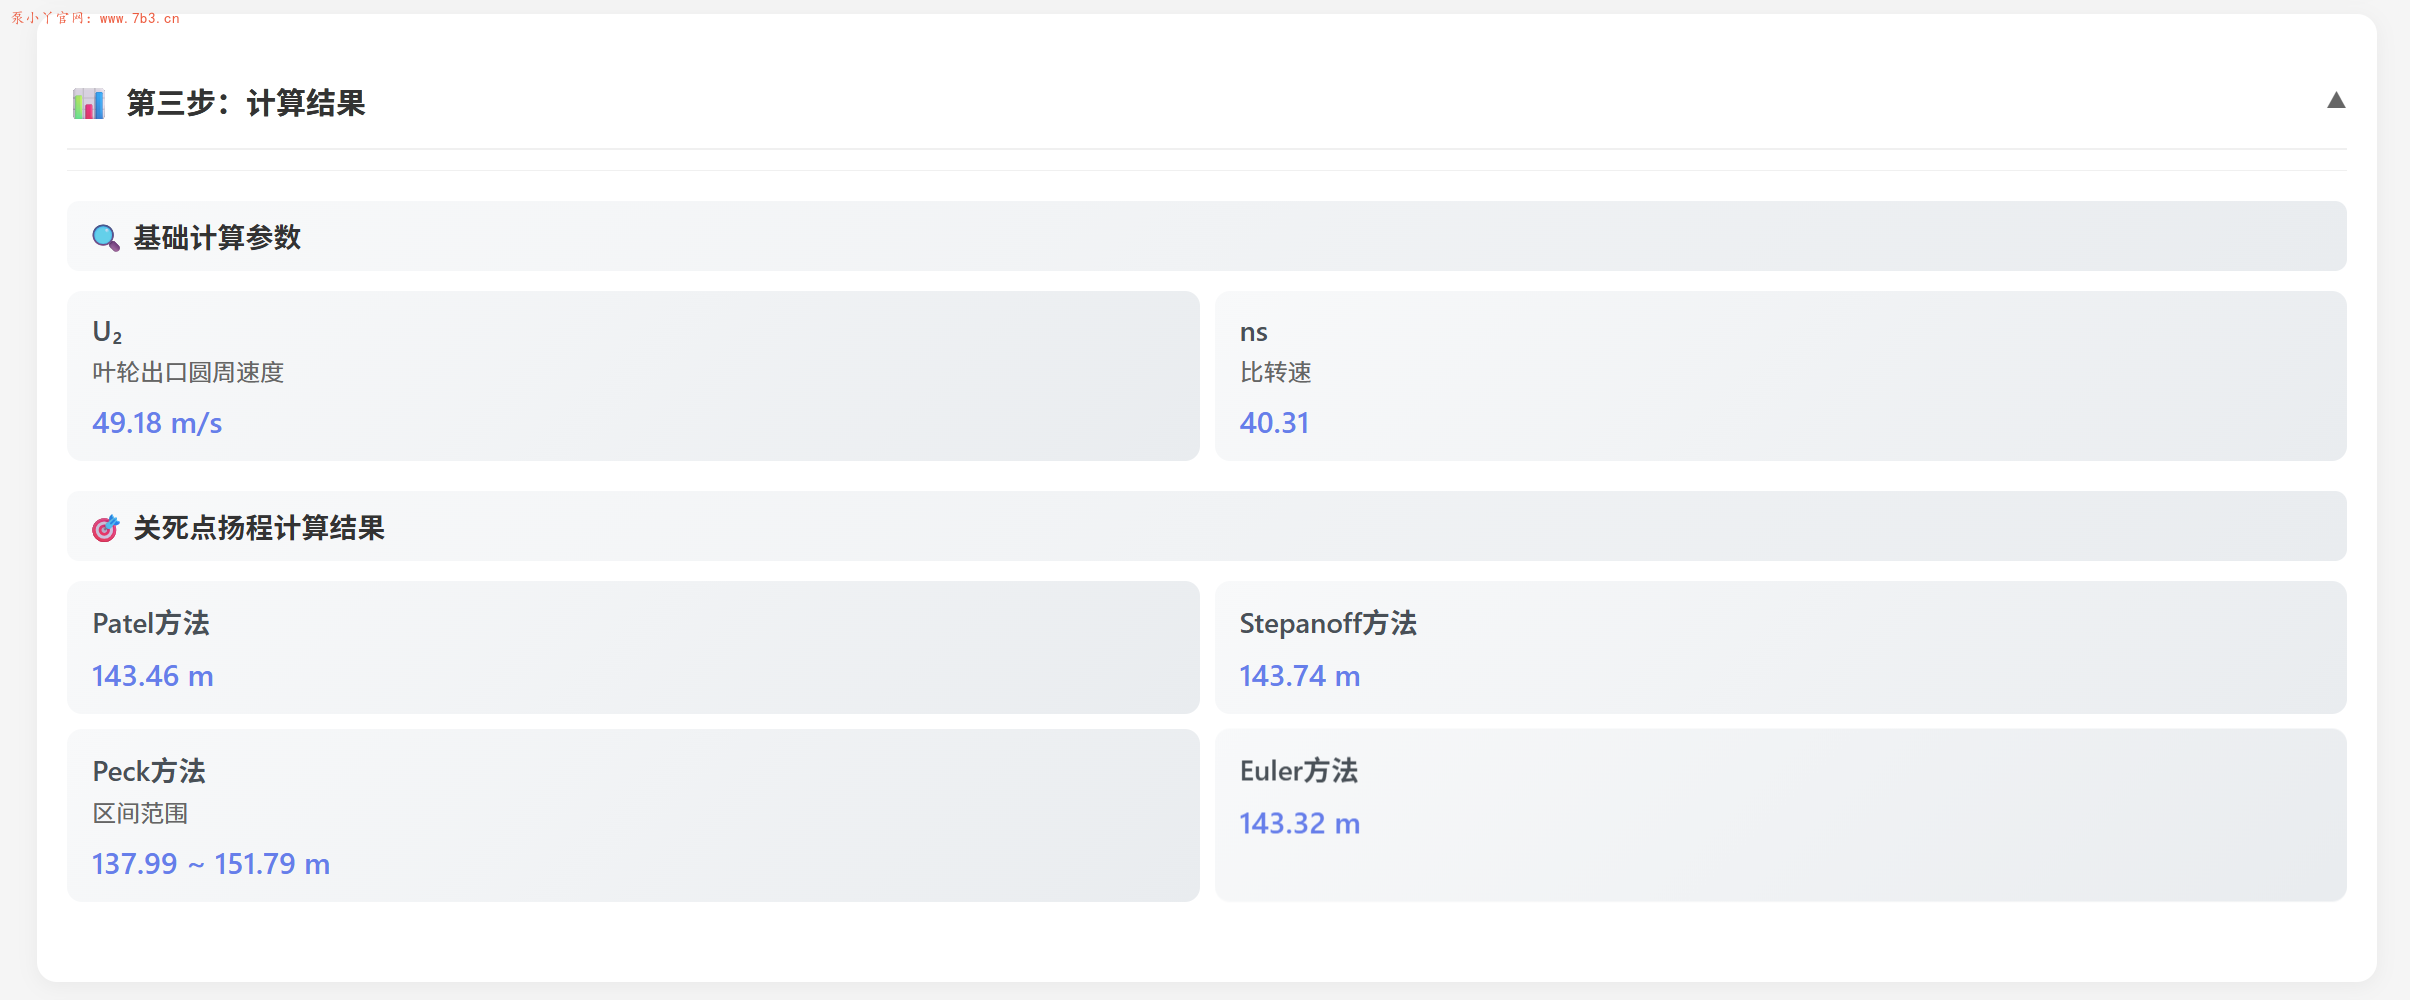
Task: Click the Stepanoff方法 result value 143.74 m
Action: pyautogui.click(x=1298, y=675)
